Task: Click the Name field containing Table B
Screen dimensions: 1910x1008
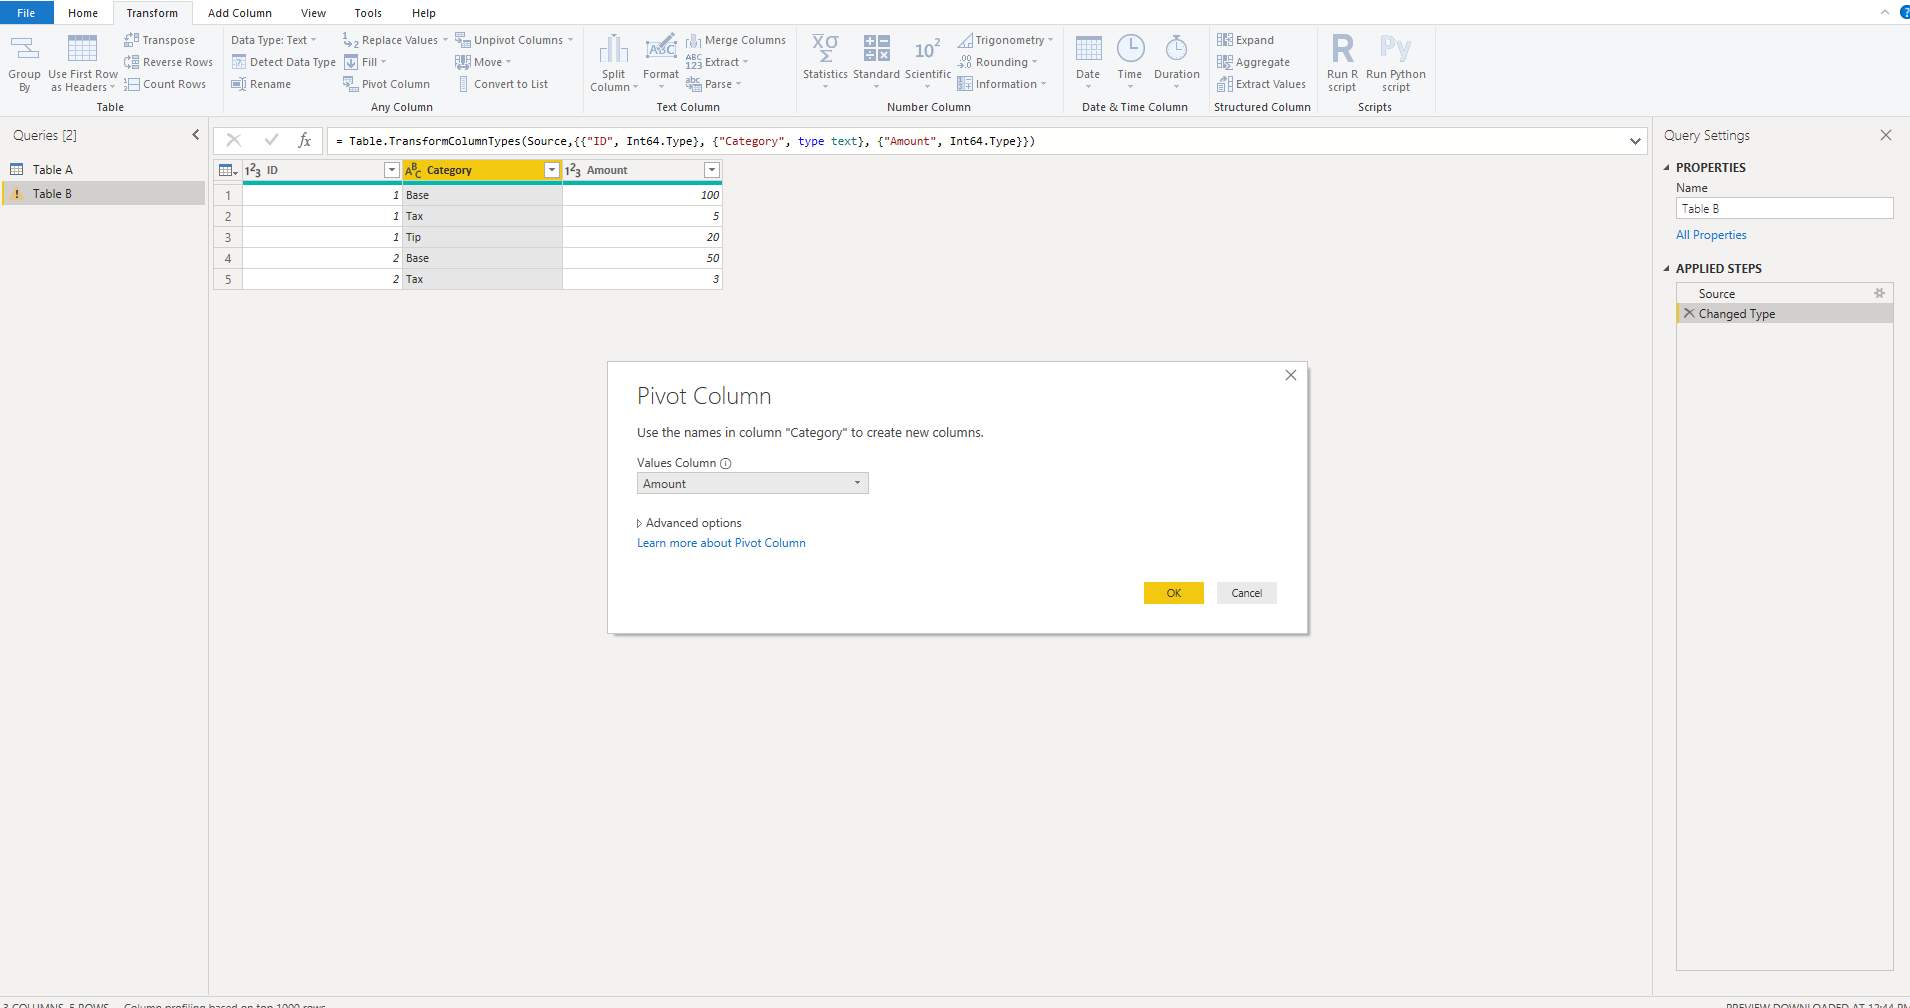Action: point(1784,208)
